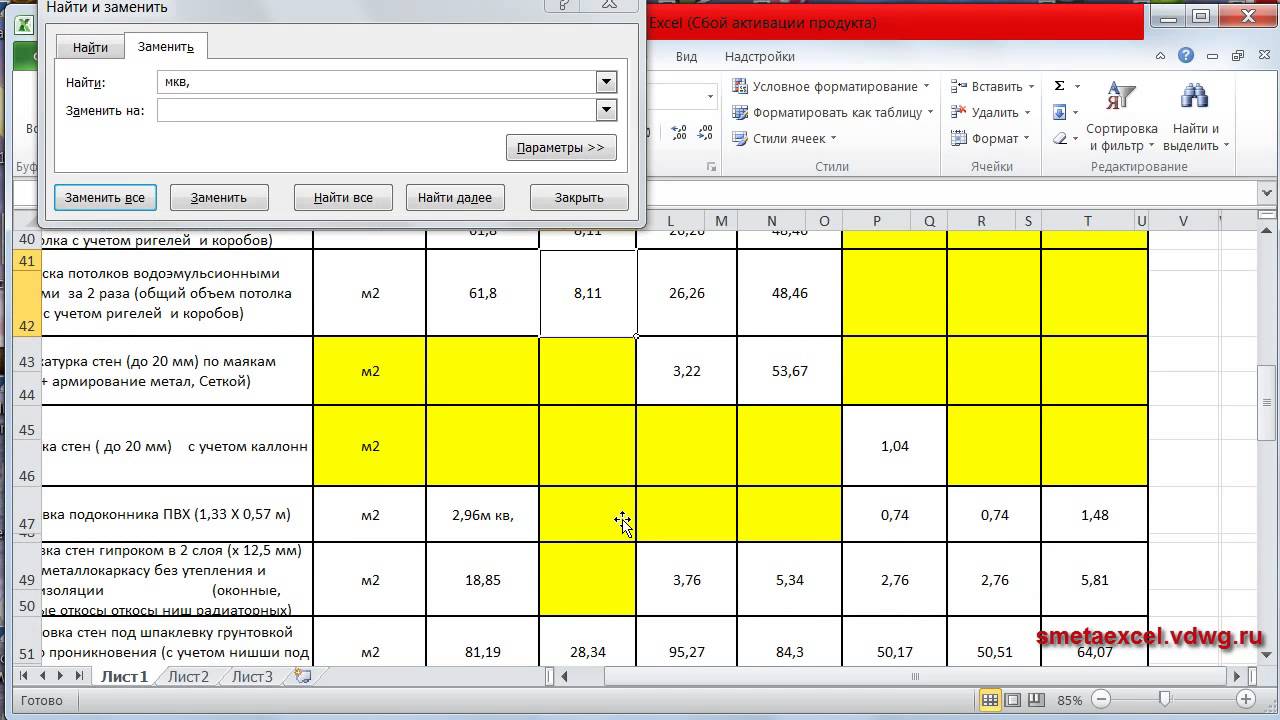The width and height of the screenshot is (1280, 720).
Task: Open Удалить dropdown arrow
Action: pyautogui.click(x=1028, y=112)
